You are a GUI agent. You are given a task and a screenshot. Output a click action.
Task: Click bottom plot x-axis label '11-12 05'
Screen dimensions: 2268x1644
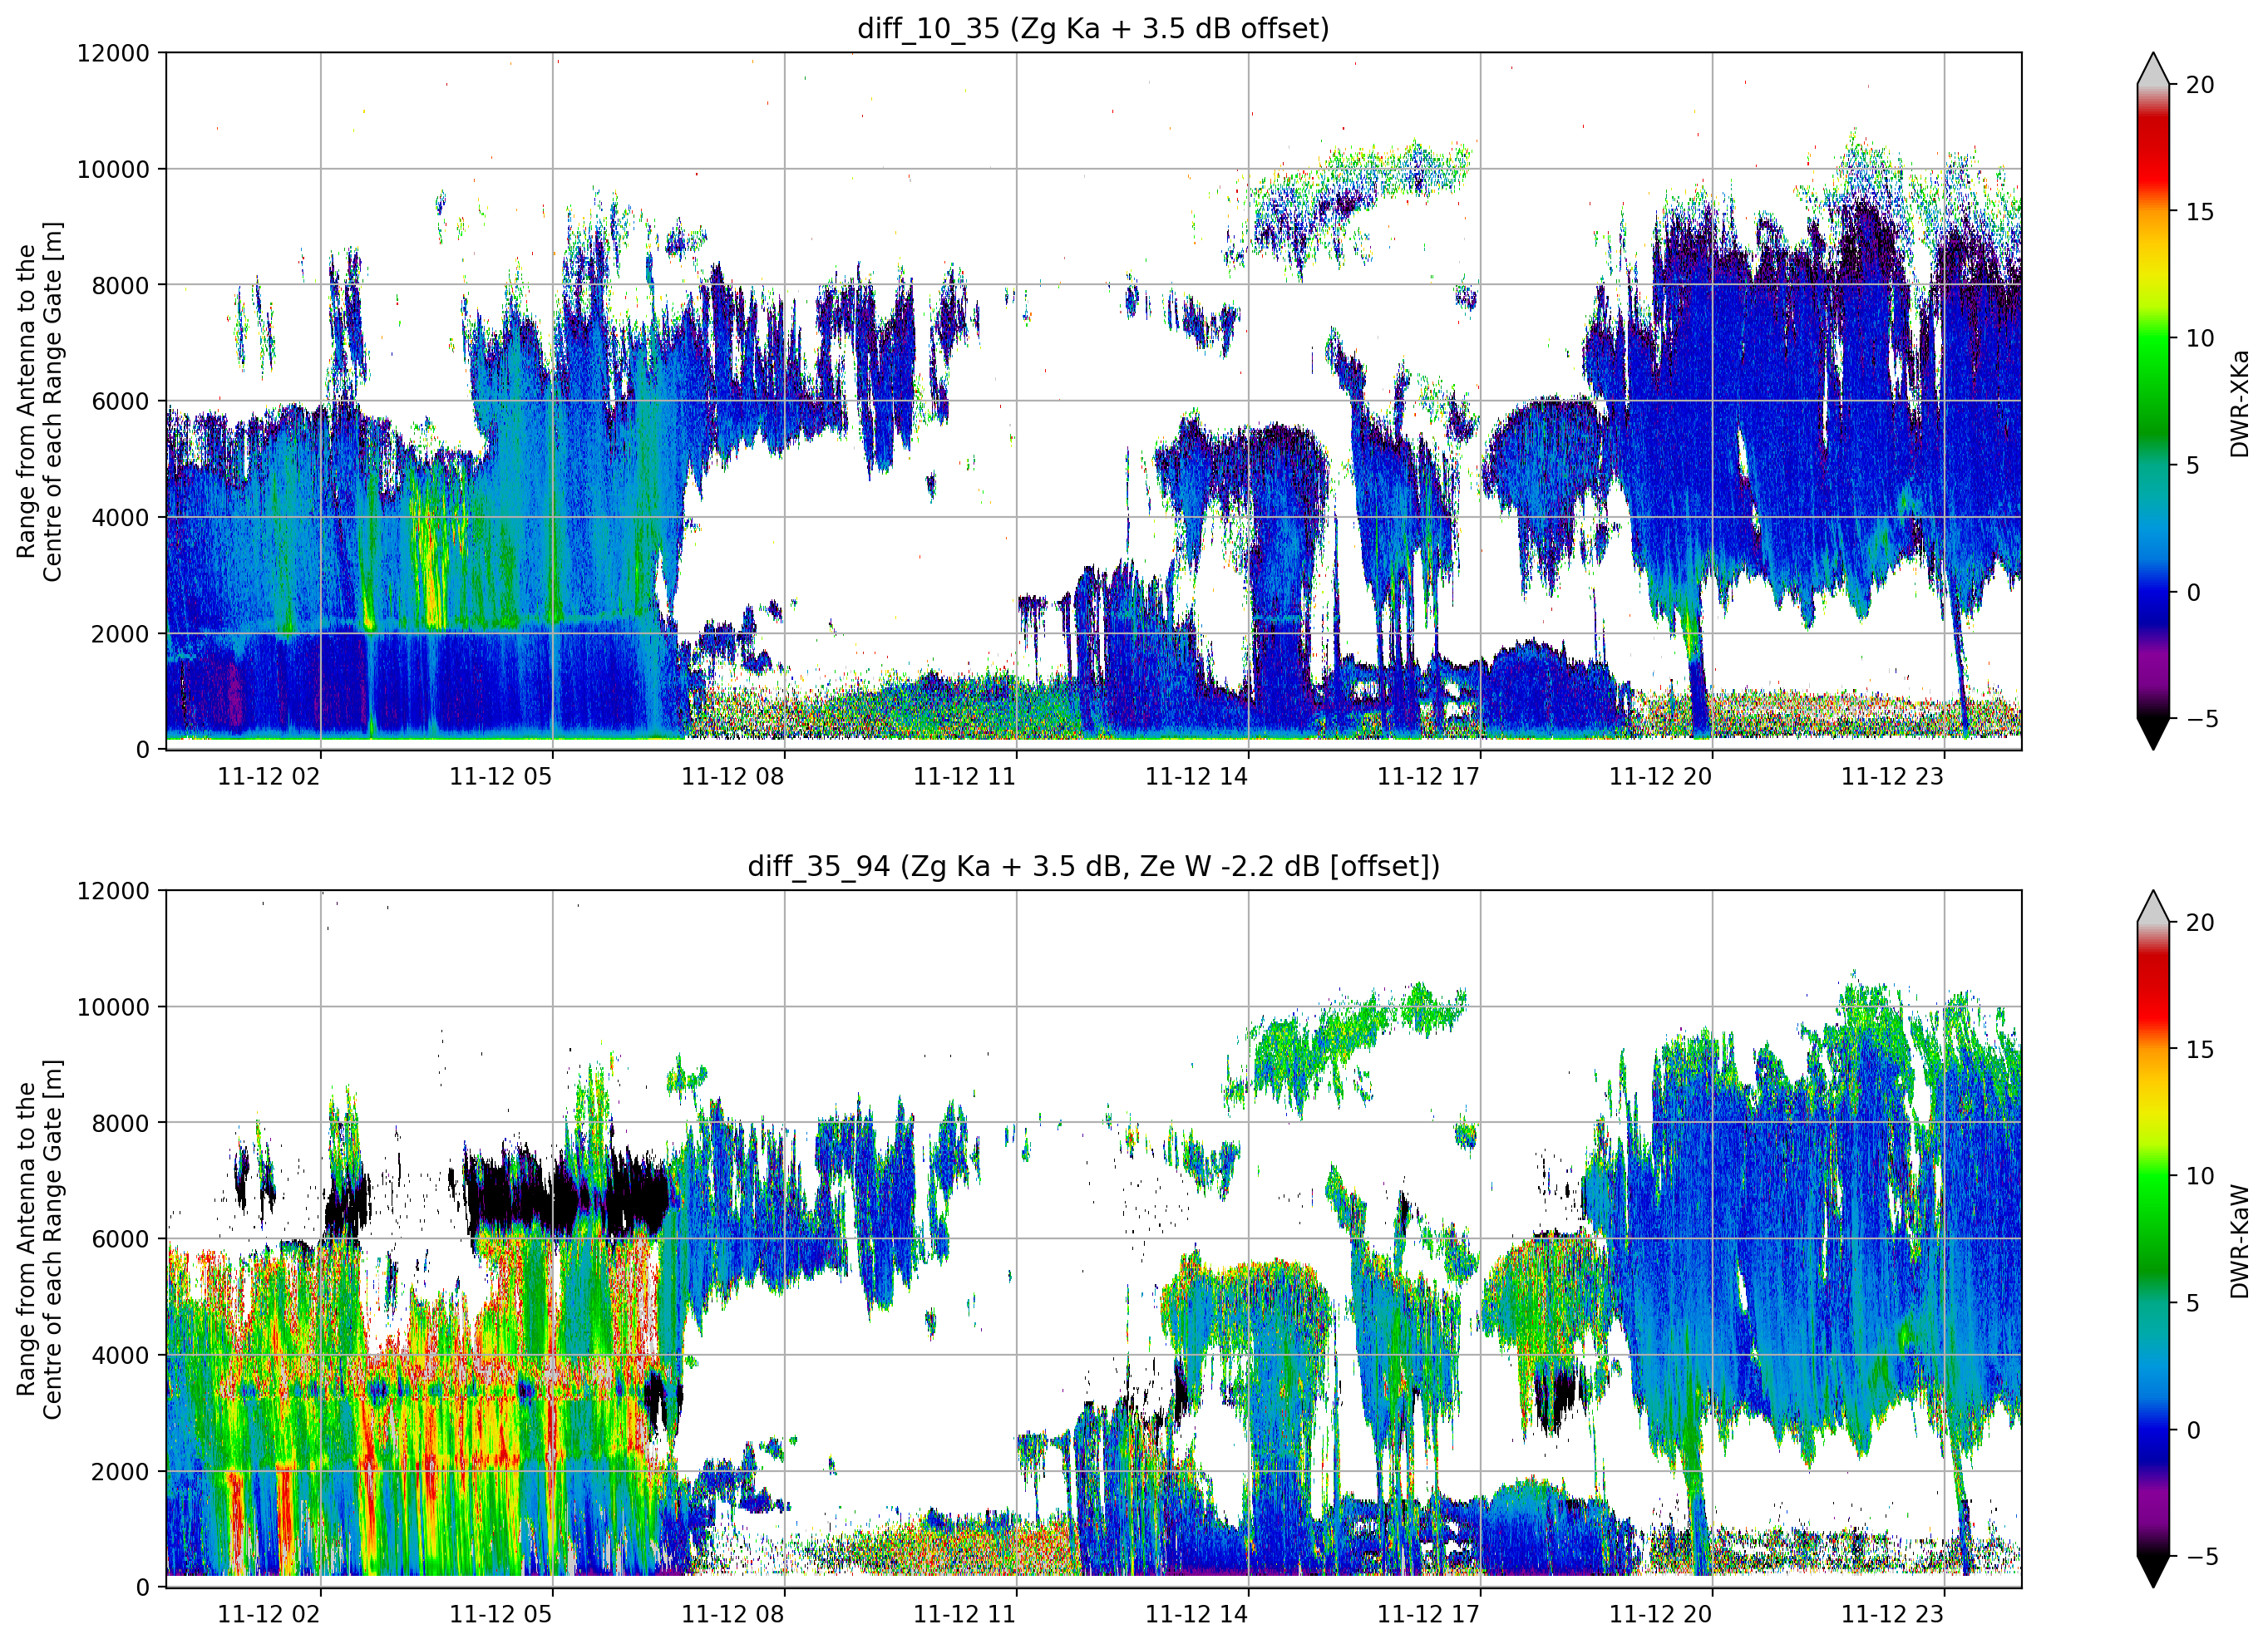point(501,1615)
